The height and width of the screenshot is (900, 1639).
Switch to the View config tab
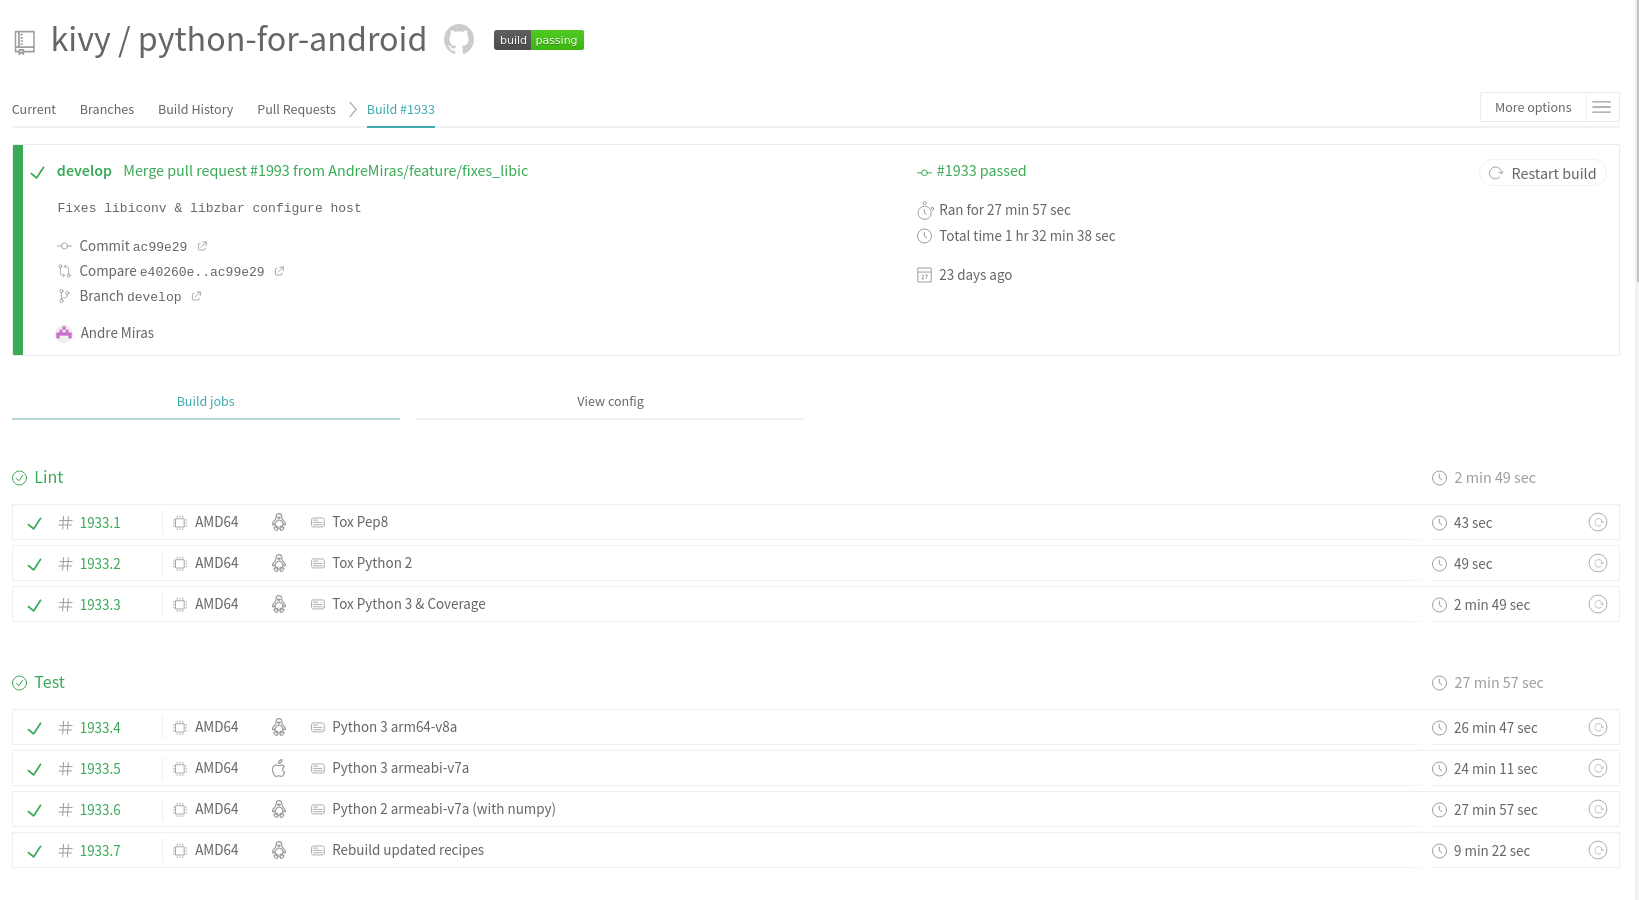pyautogui.click(x=610, y=401)
